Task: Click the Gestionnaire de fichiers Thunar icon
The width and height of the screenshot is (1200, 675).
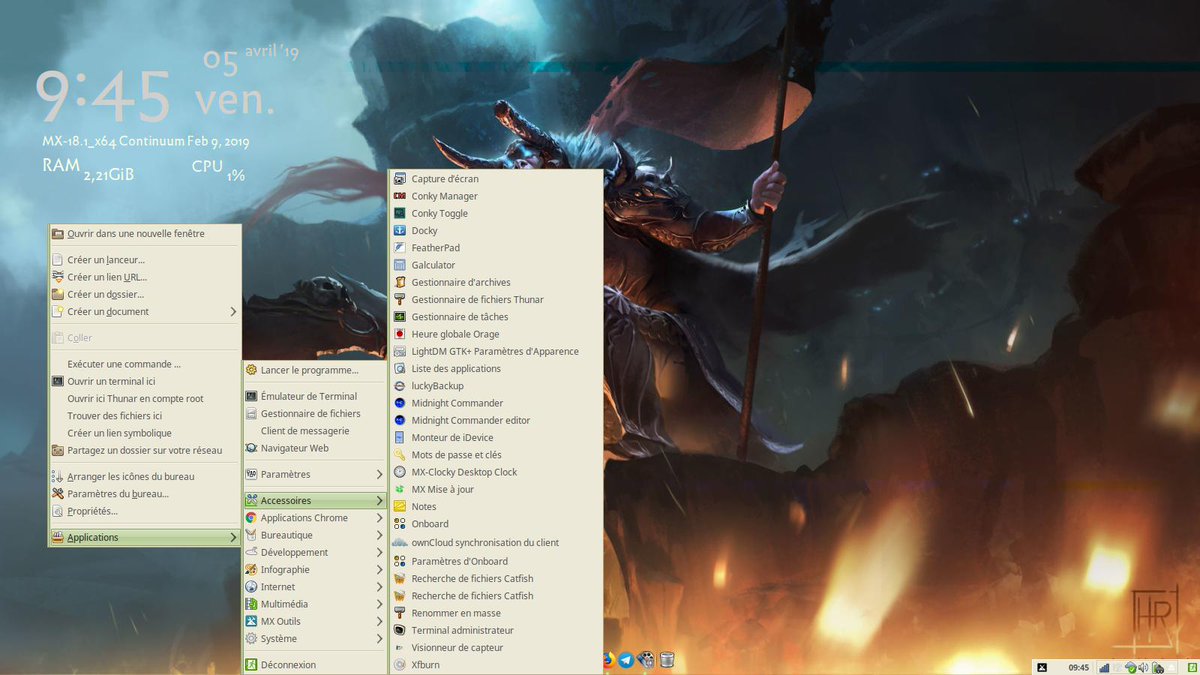Action: click(x=400, y=299)
